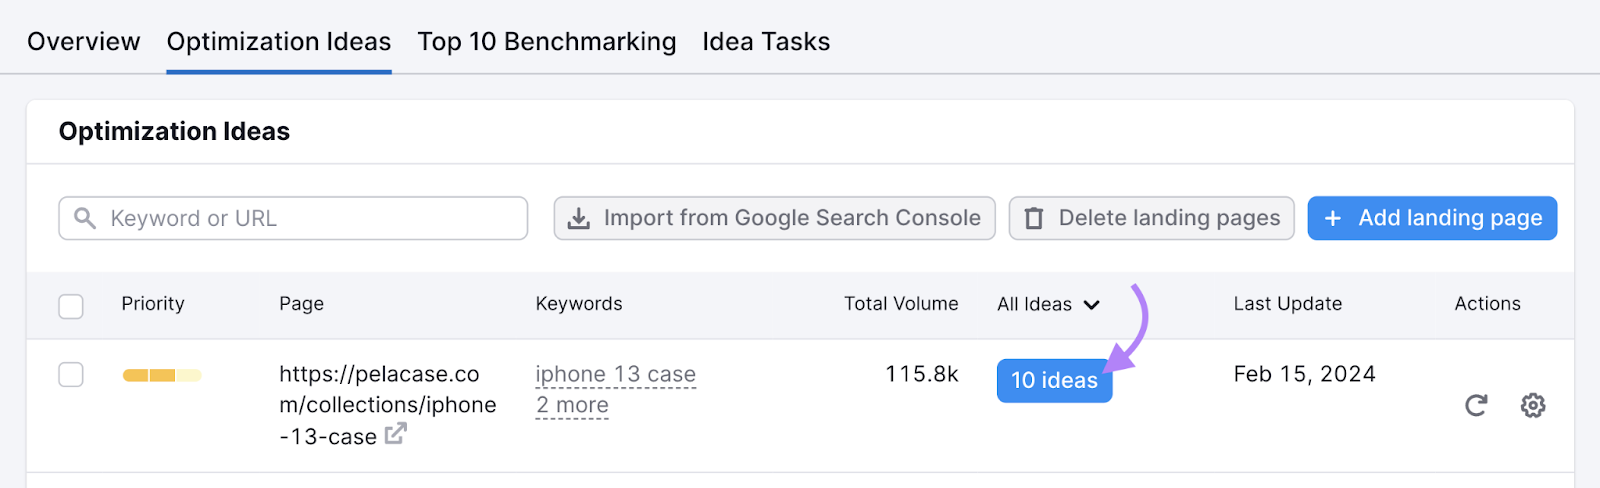1600x488 pixels.
Task: Select the Optimization Ideas tab
Action: tap(279, 42)
